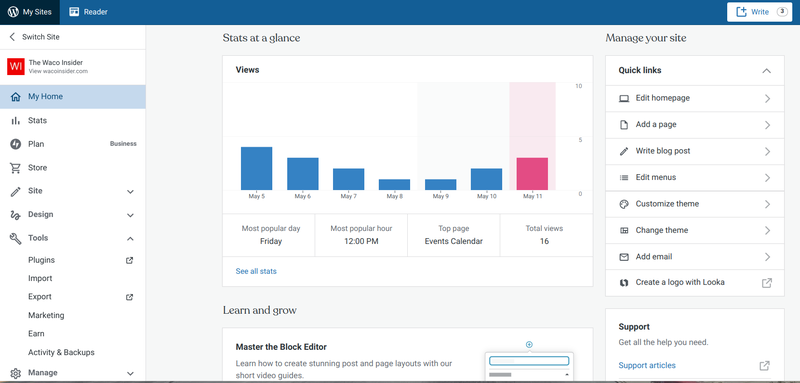Screen dimensions: 800x383
Task: Click Switch Site link
Action: click(41, 37)
